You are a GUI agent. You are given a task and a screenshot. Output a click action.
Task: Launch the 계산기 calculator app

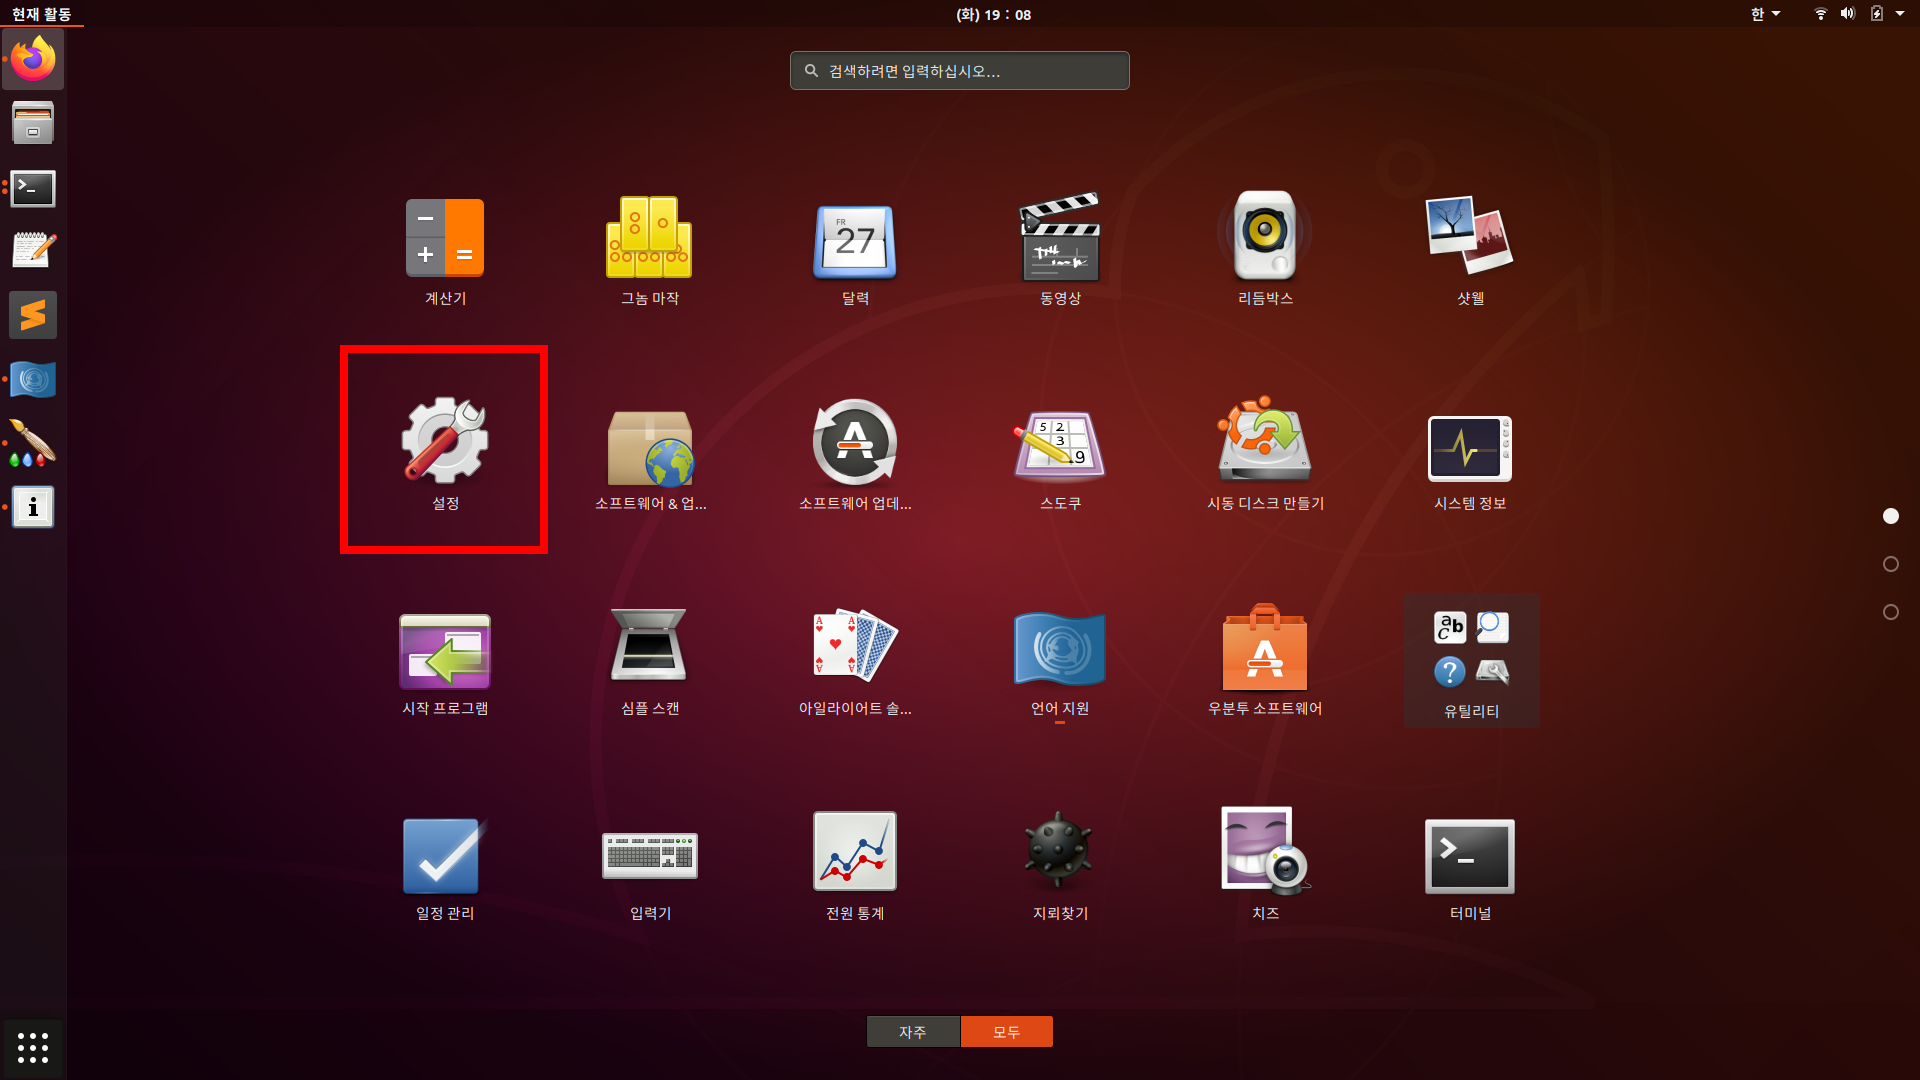point(445,238)
